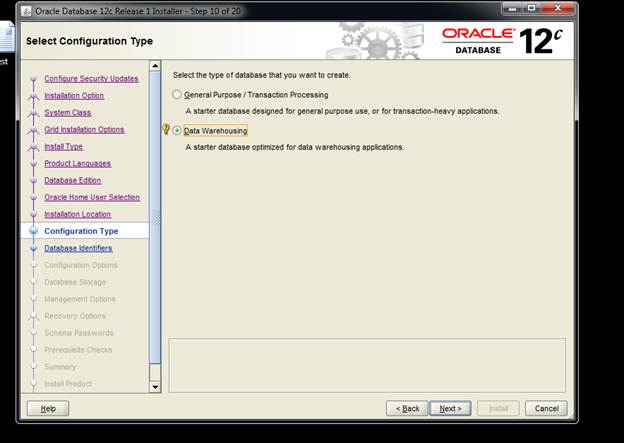Open the Configure Security Updates step

92,78
